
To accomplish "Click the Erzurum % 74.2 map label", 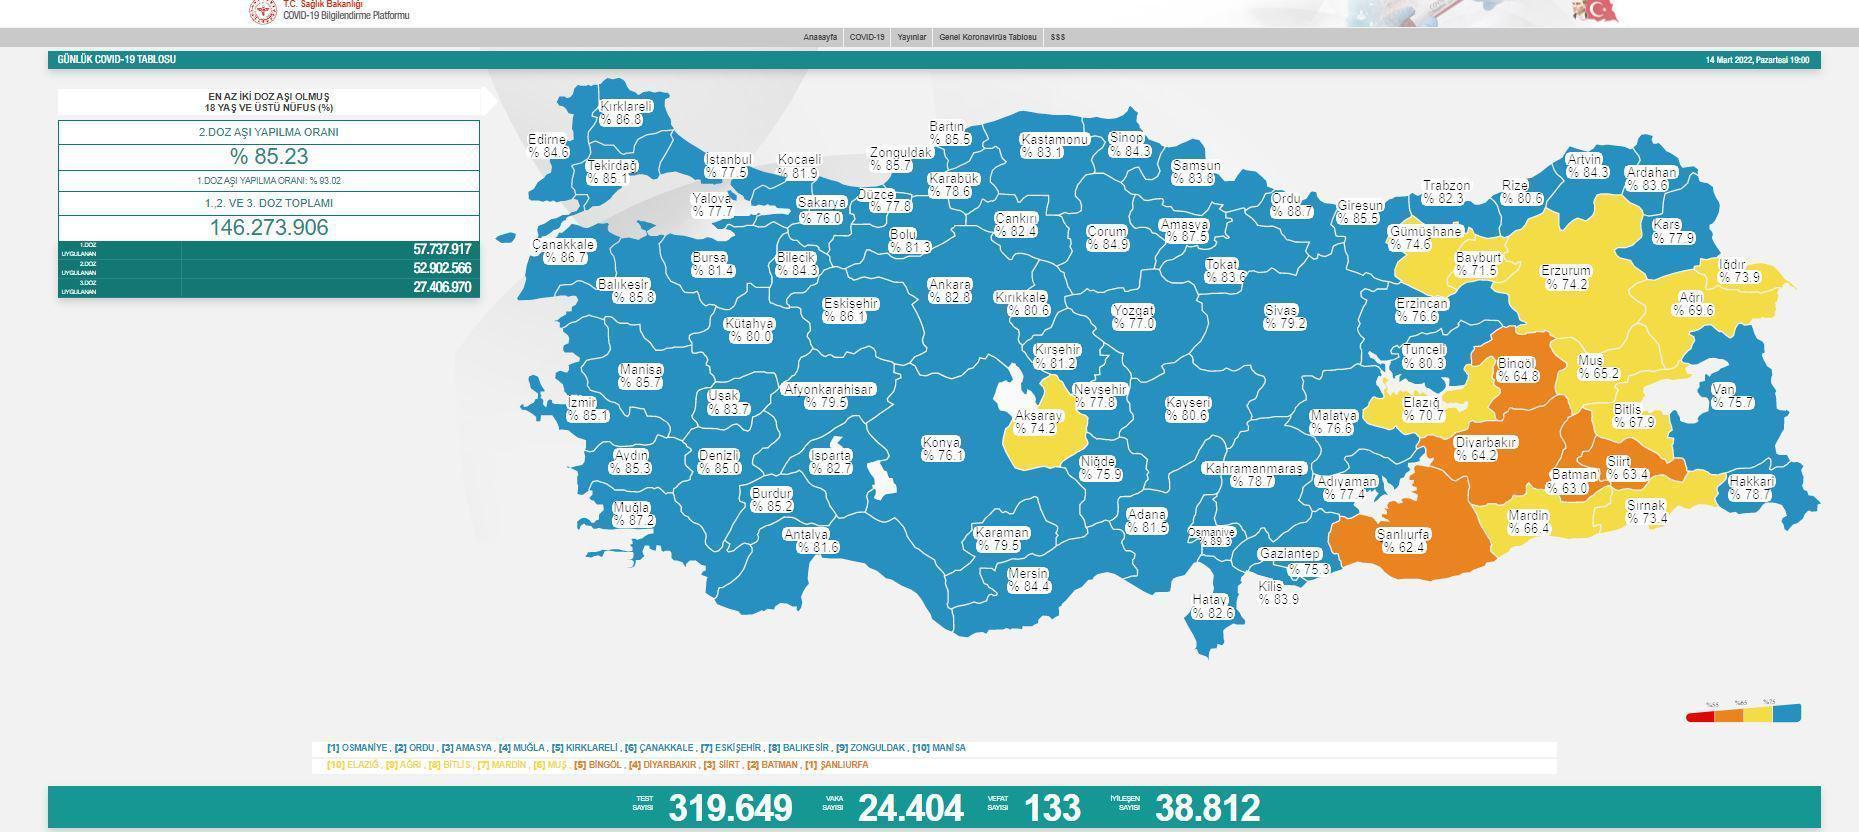I will 1566,278.
